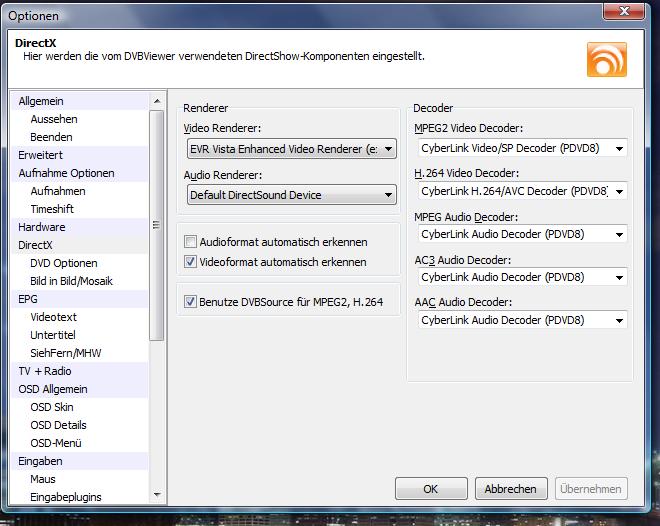Open Bild in Bild/Mosaik settings

click(x=72, y=281)
